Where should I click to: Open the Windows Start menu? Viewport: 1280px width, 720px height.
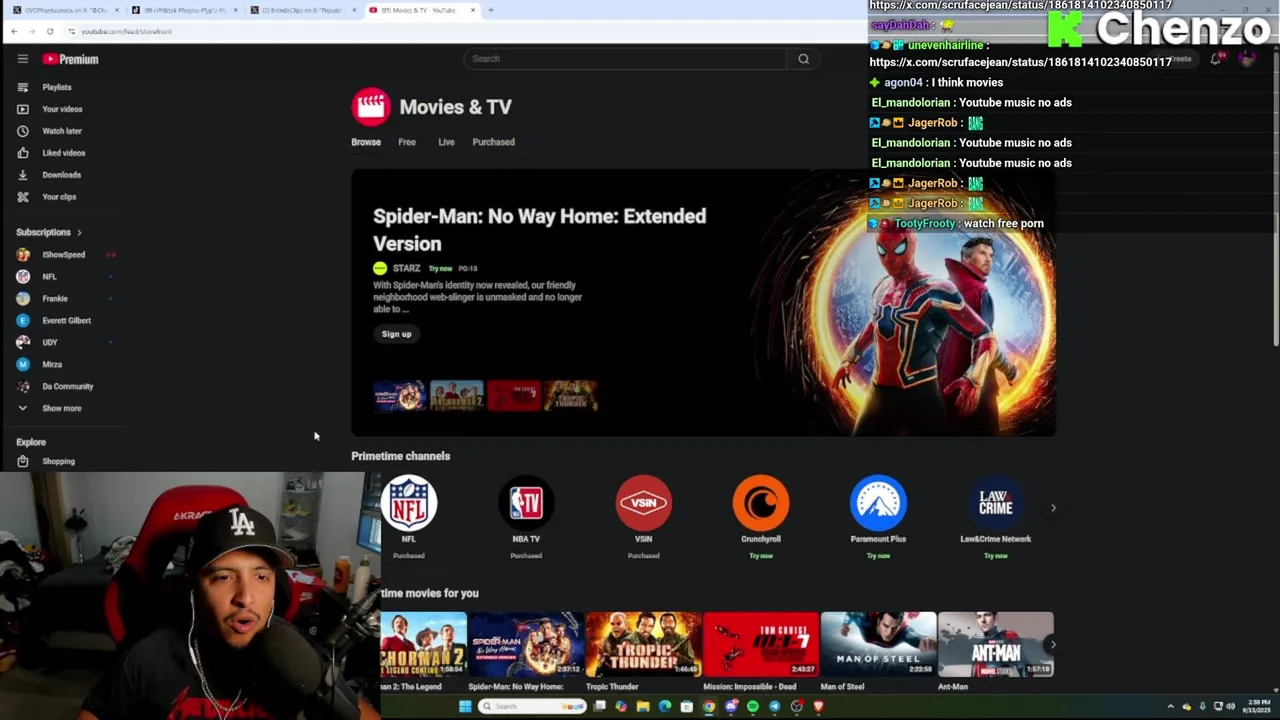[465, 706]
